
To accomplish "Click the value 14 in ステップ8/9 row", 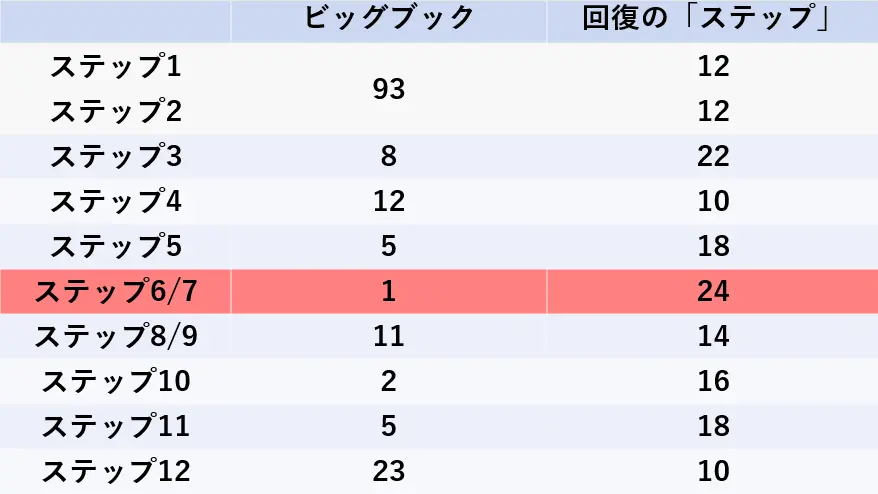I will tap(713, 336).
